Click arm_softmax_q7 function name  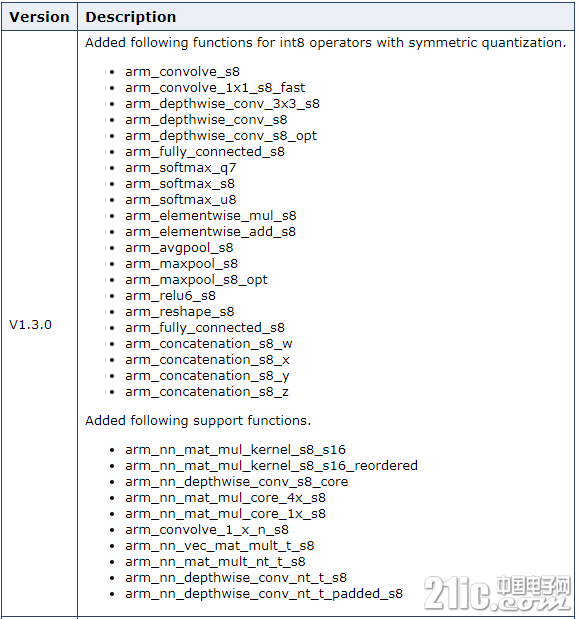point(180,168)
